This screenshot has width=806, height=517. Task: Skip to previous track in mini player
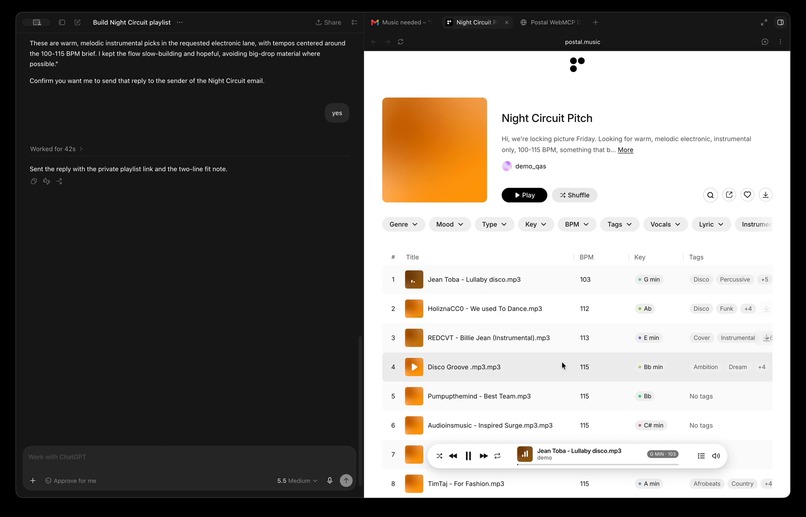tap(453, 456)
